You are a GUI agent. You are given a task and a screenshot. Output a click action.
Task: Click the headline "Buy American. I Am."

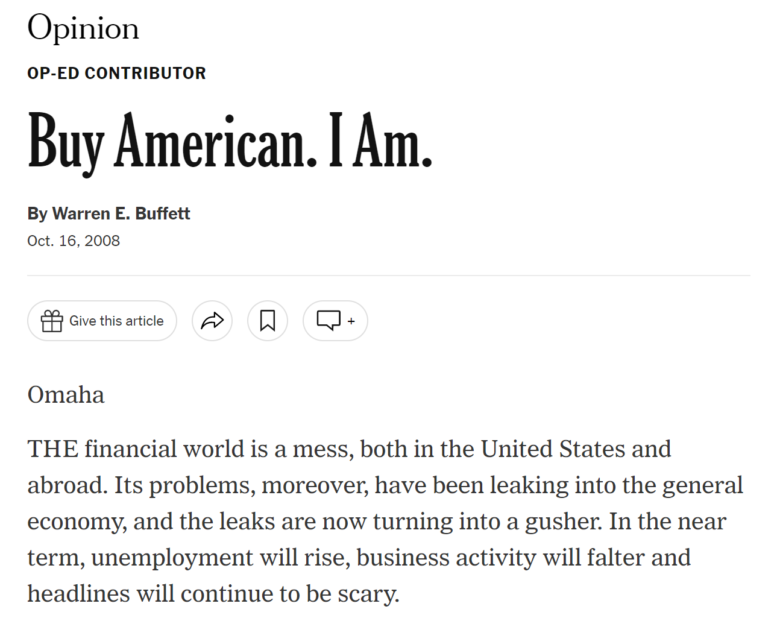coord(230,143)
